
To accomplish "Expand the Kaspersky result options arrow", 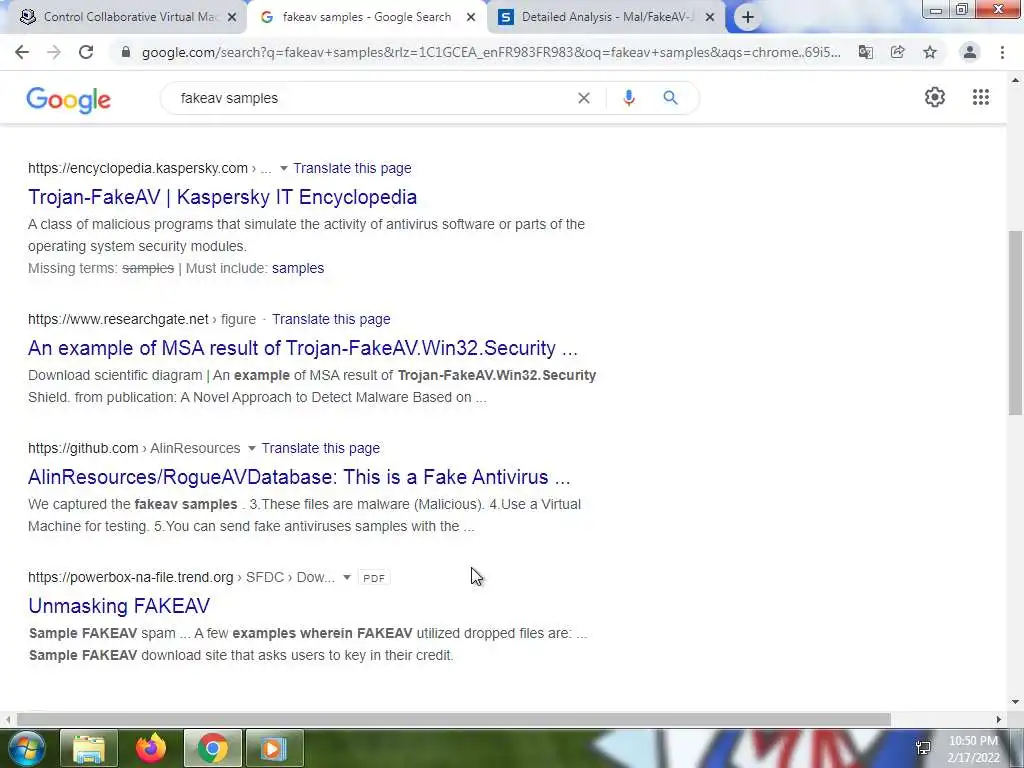I will coord(283,168).
